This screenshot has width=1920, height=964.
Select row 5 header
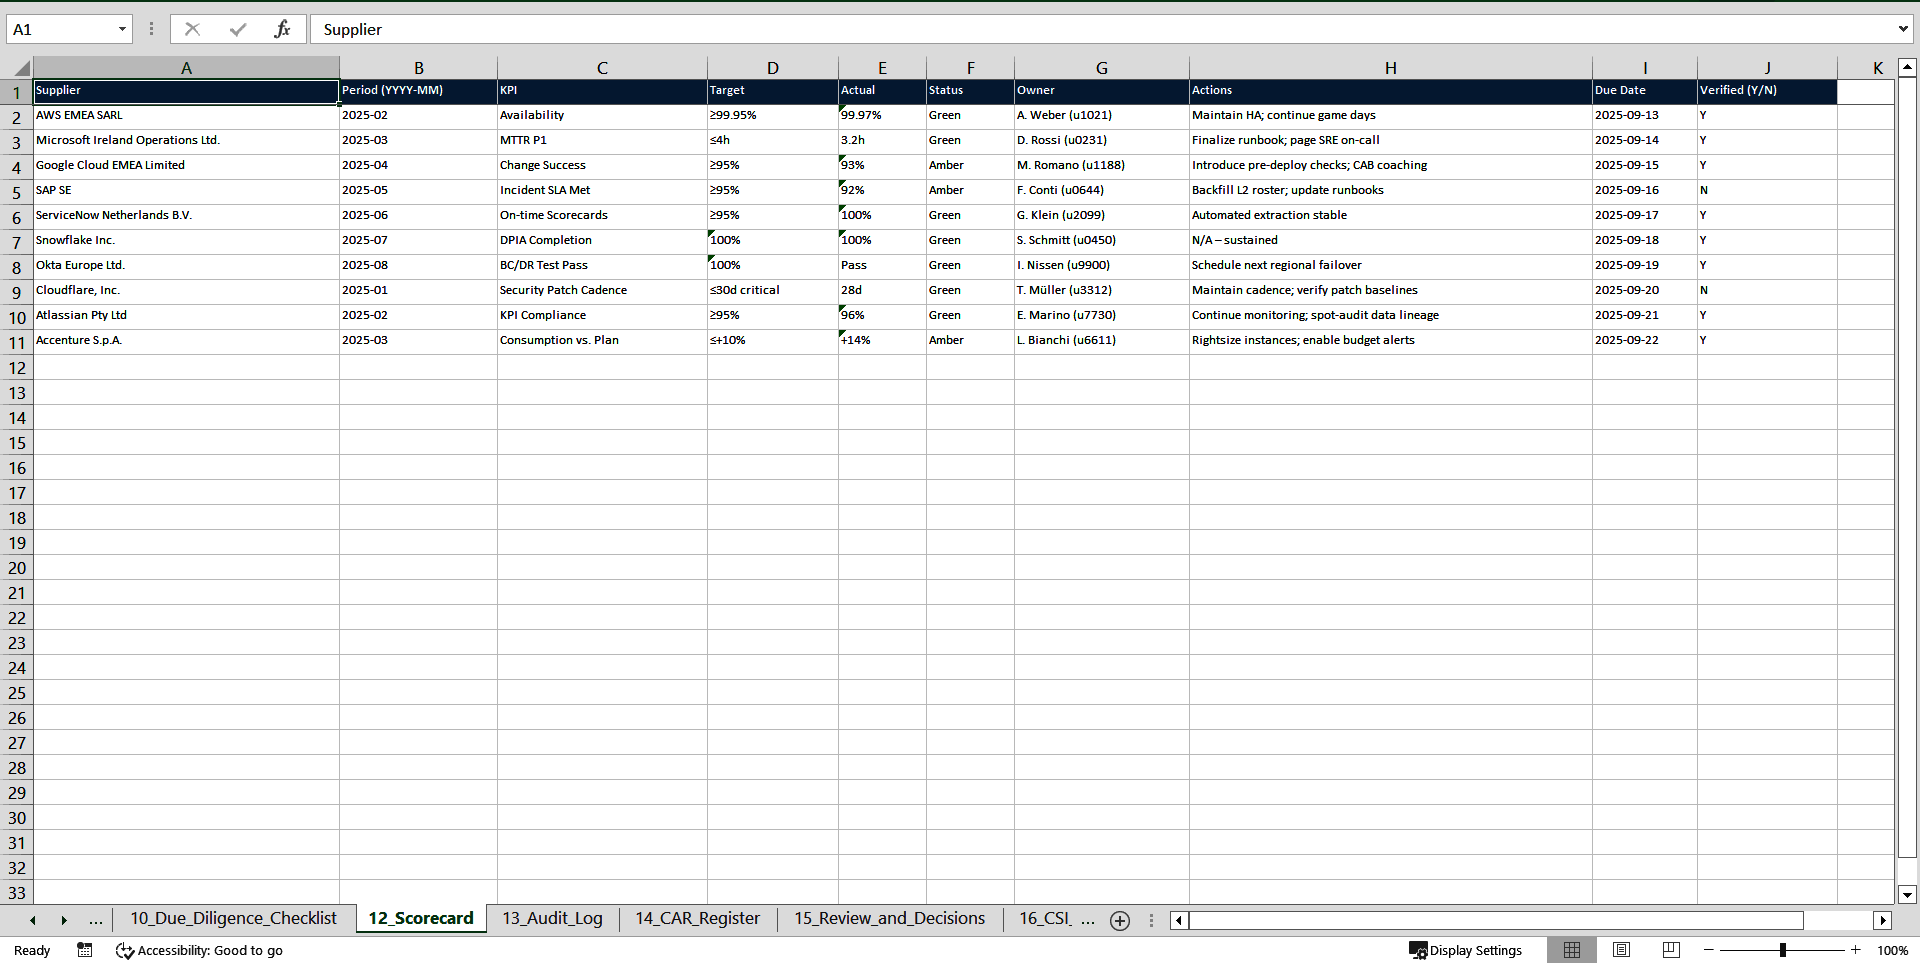pos(17,192)
